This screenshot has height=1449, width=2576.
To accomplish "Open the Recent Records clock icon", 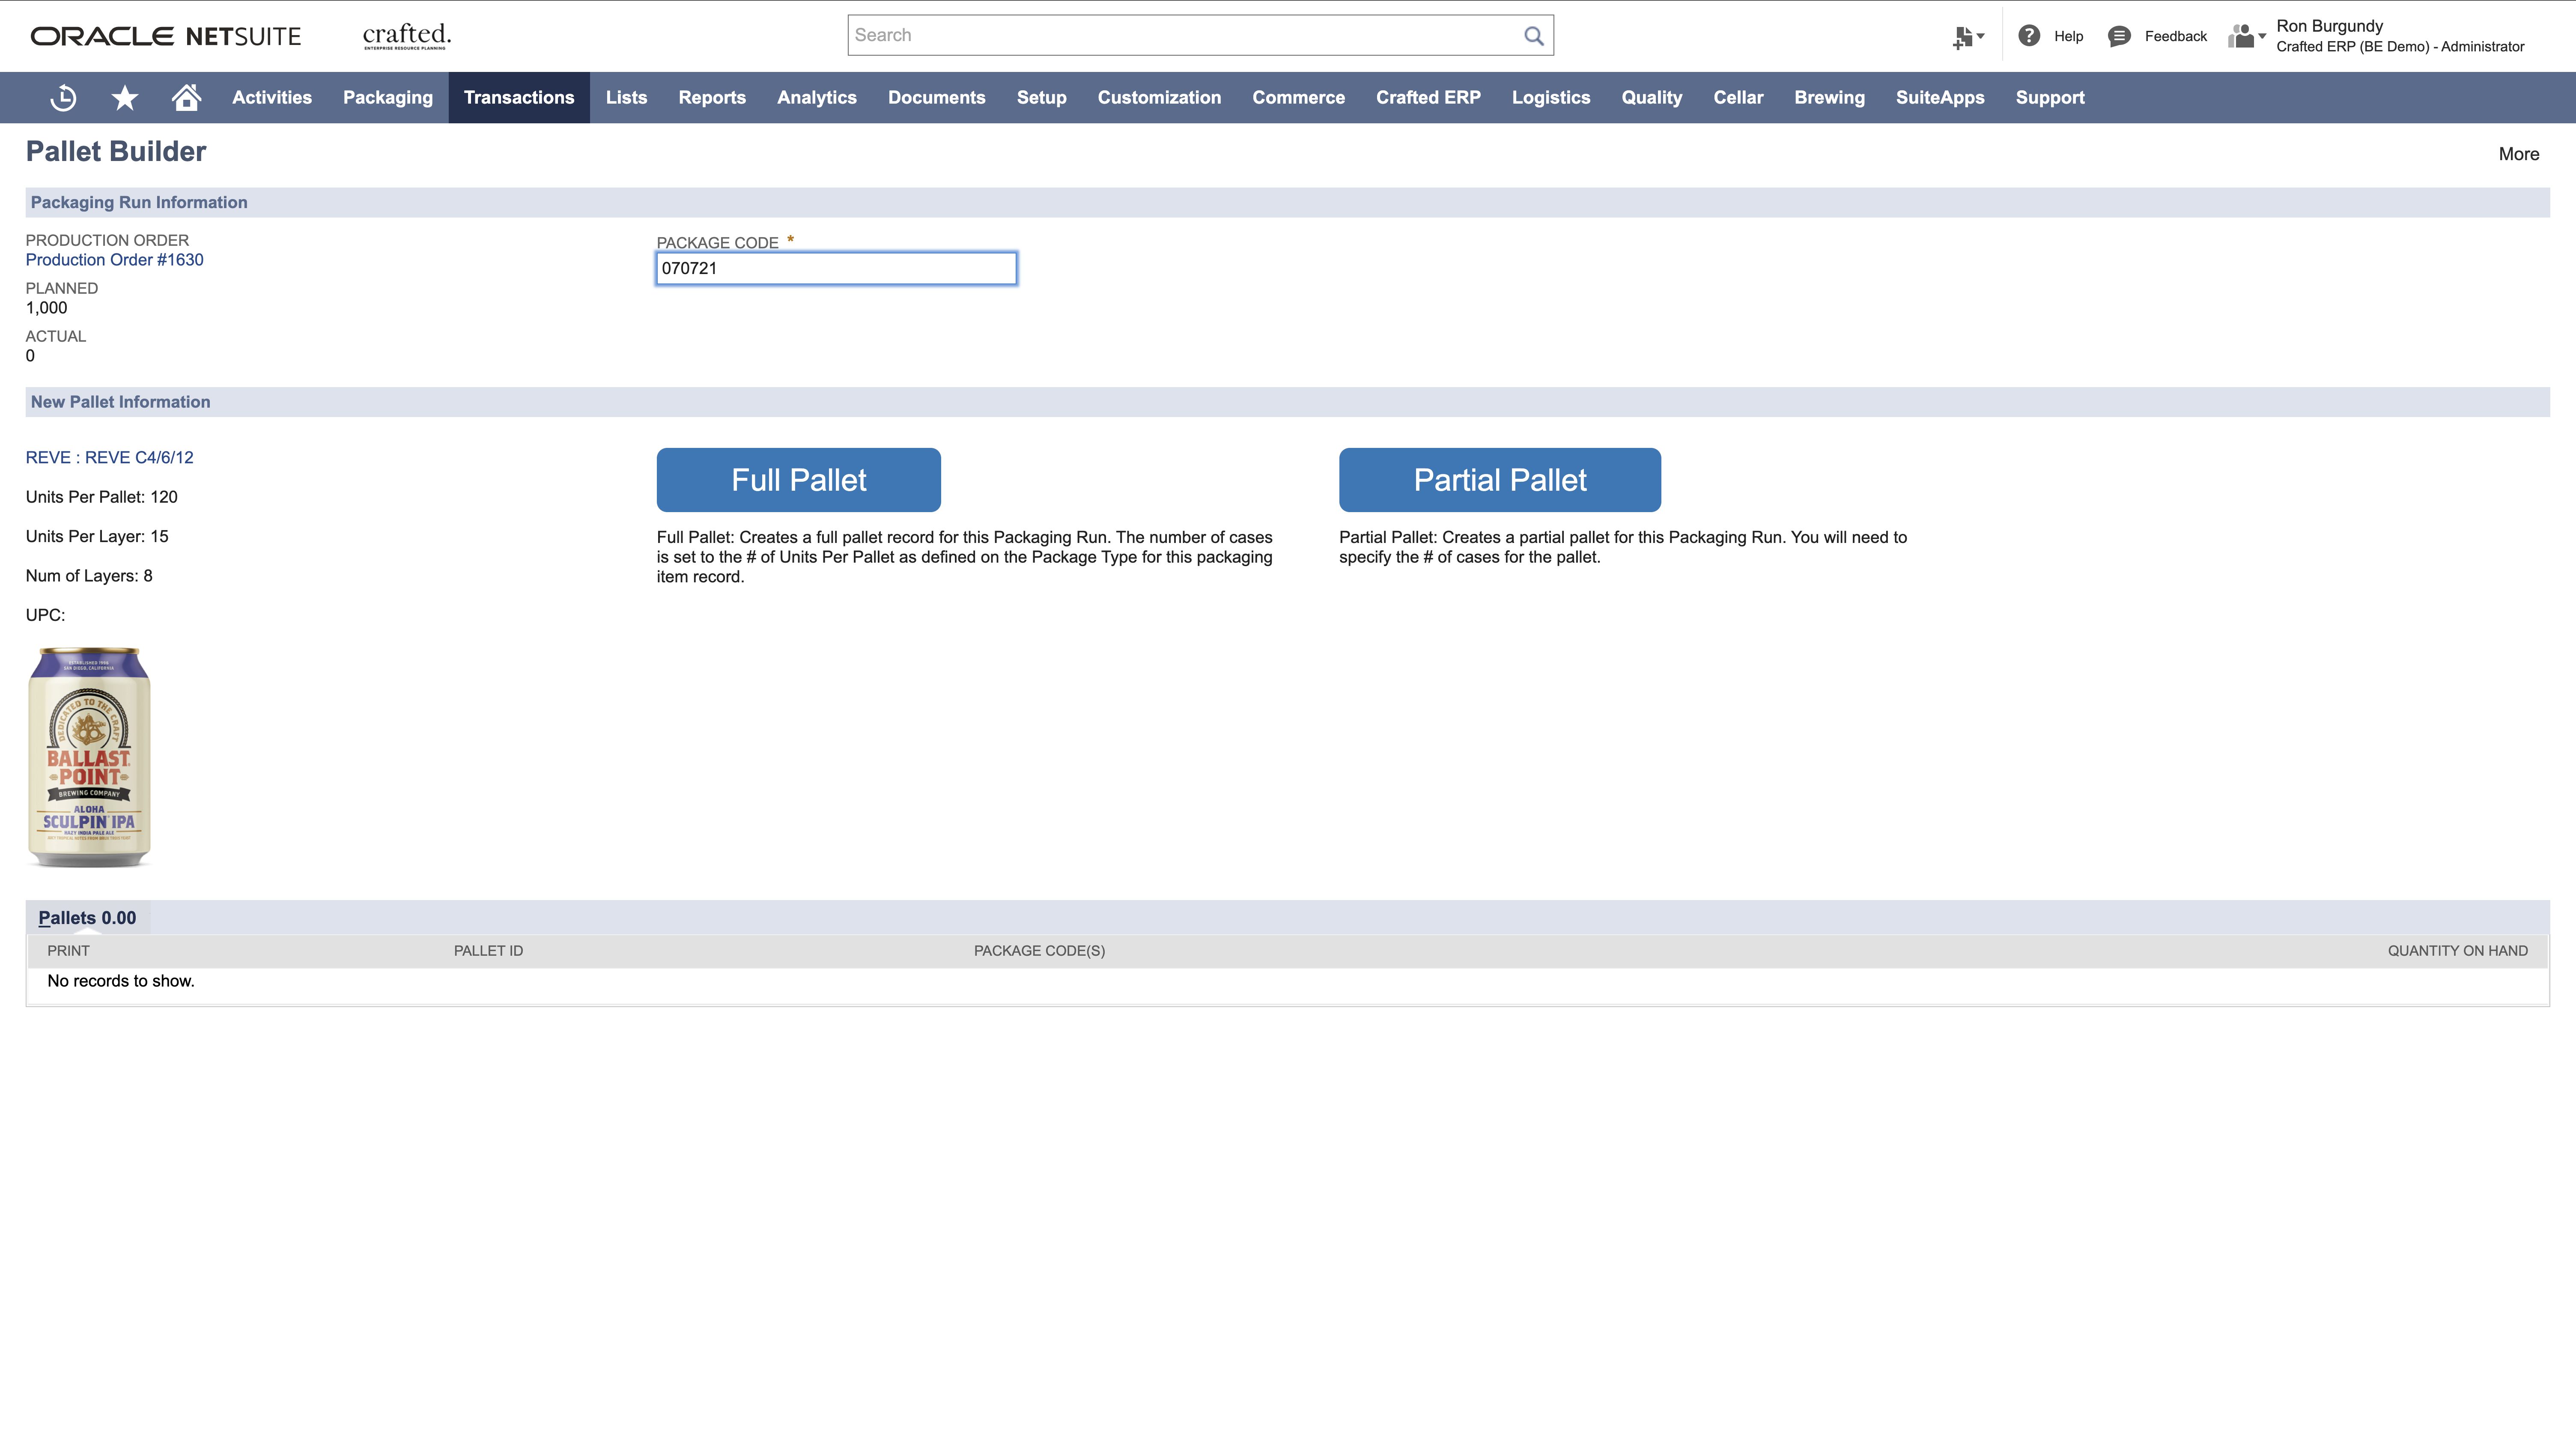I will [63, 98].
